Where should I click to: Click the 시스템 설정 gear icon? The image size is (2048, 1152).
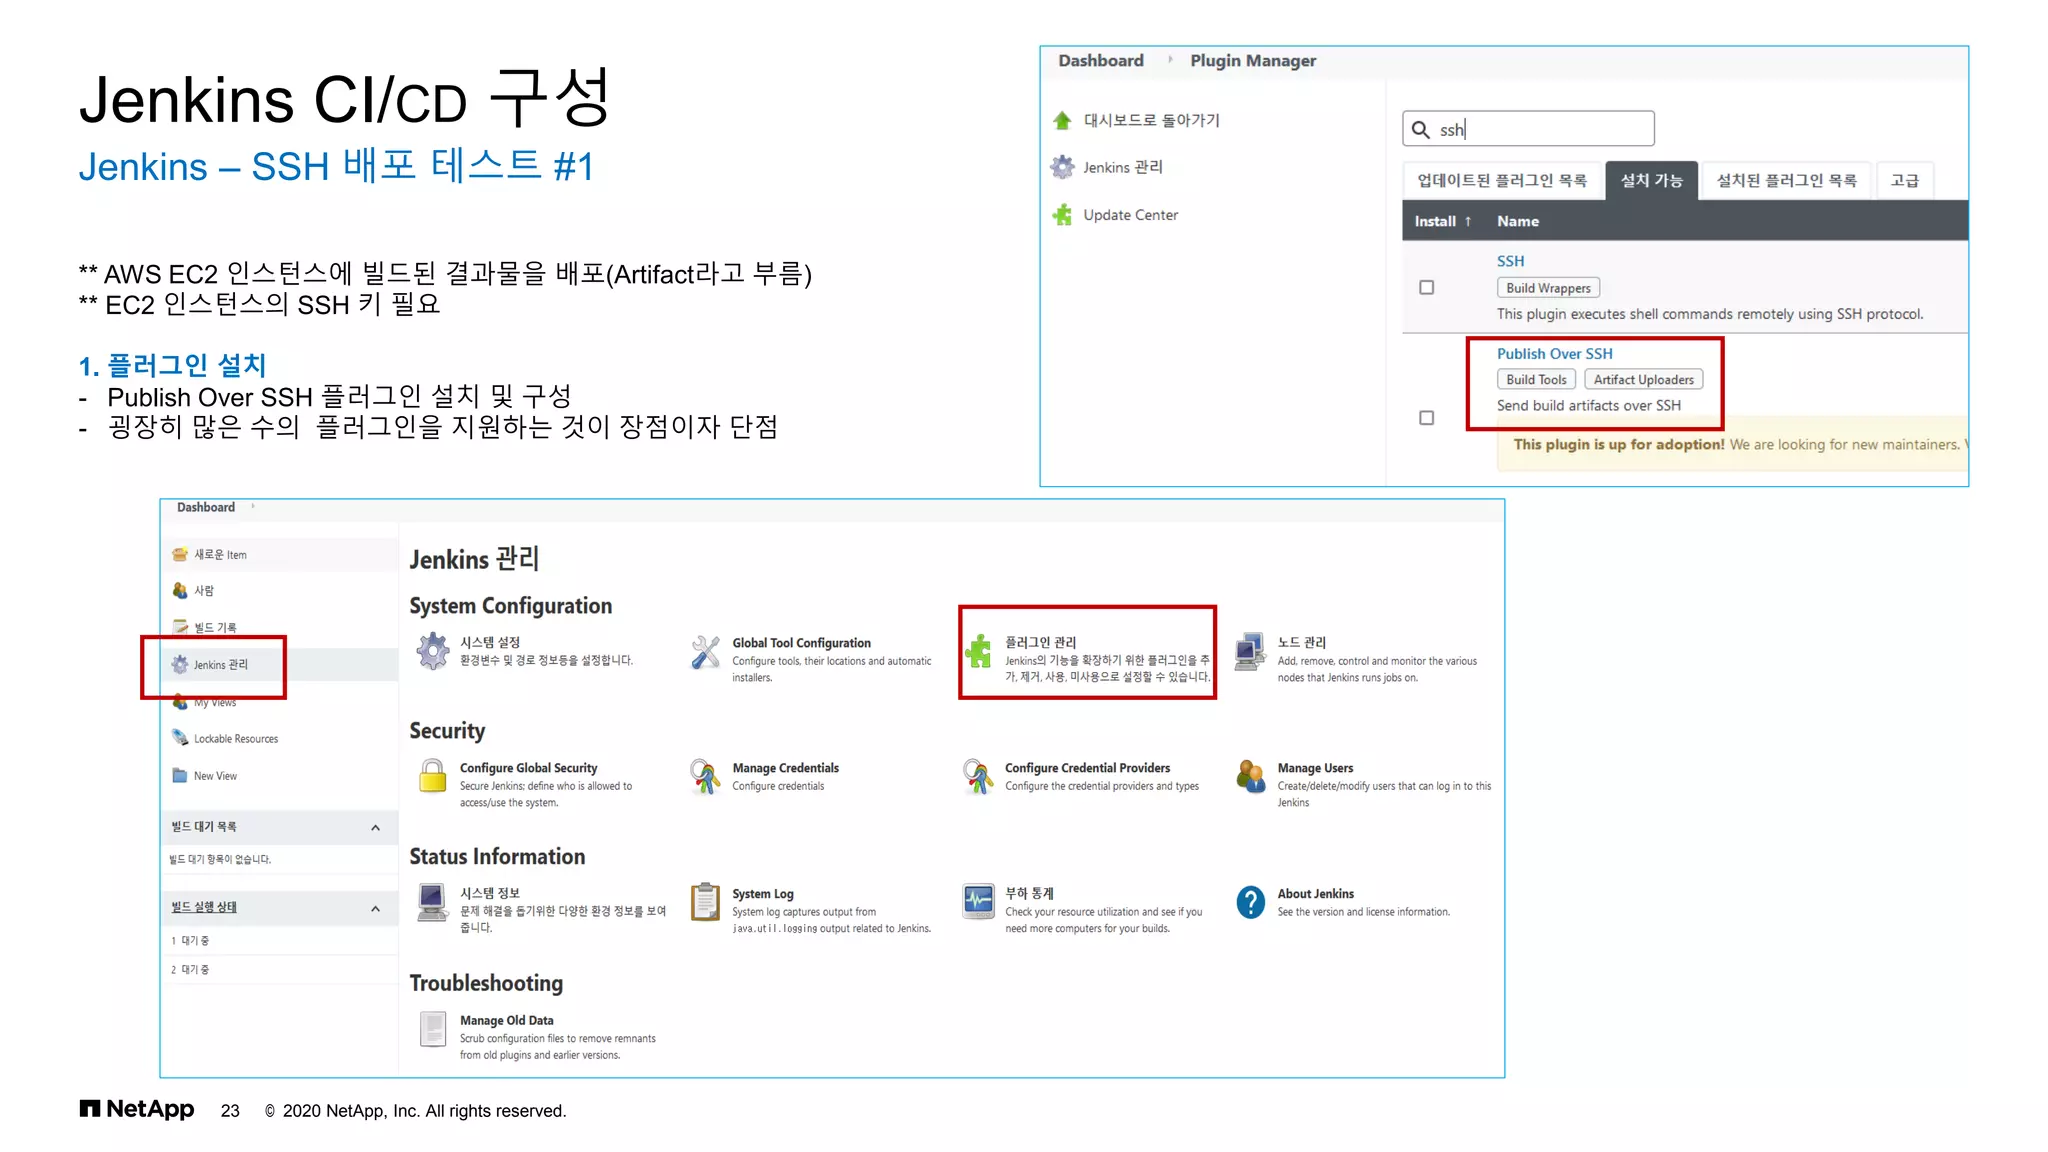click(433, 651)
